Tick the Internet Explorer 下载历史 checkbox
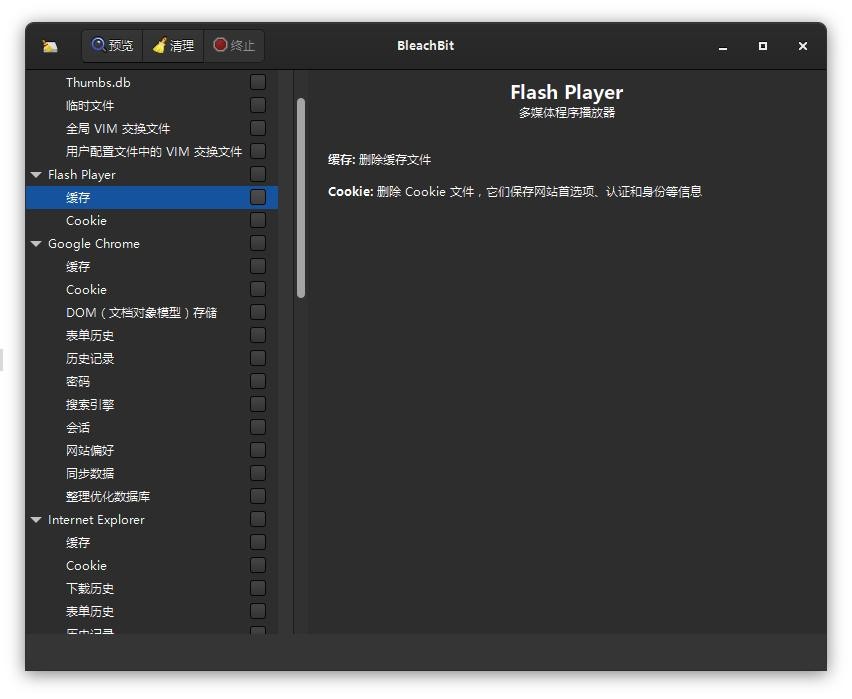The image size is (852, 699). (x=258, y=589)
